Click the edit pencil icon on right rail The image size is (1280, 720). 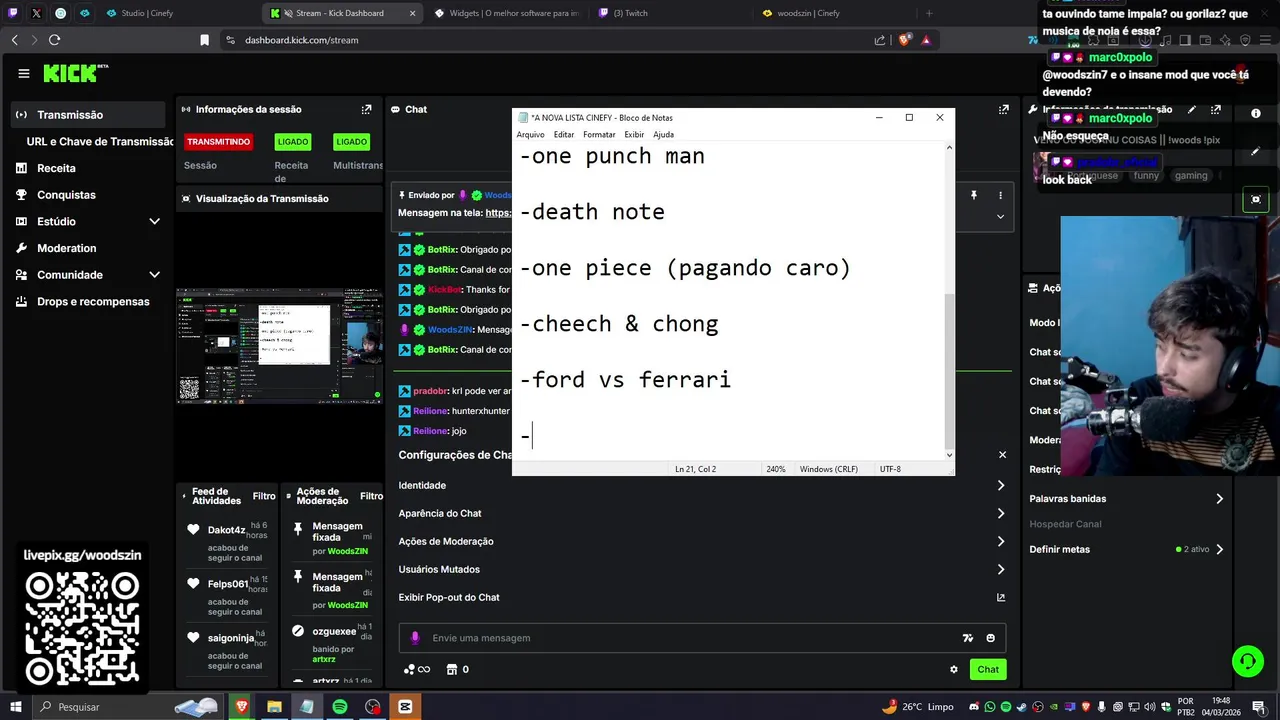pos(1255,152)
